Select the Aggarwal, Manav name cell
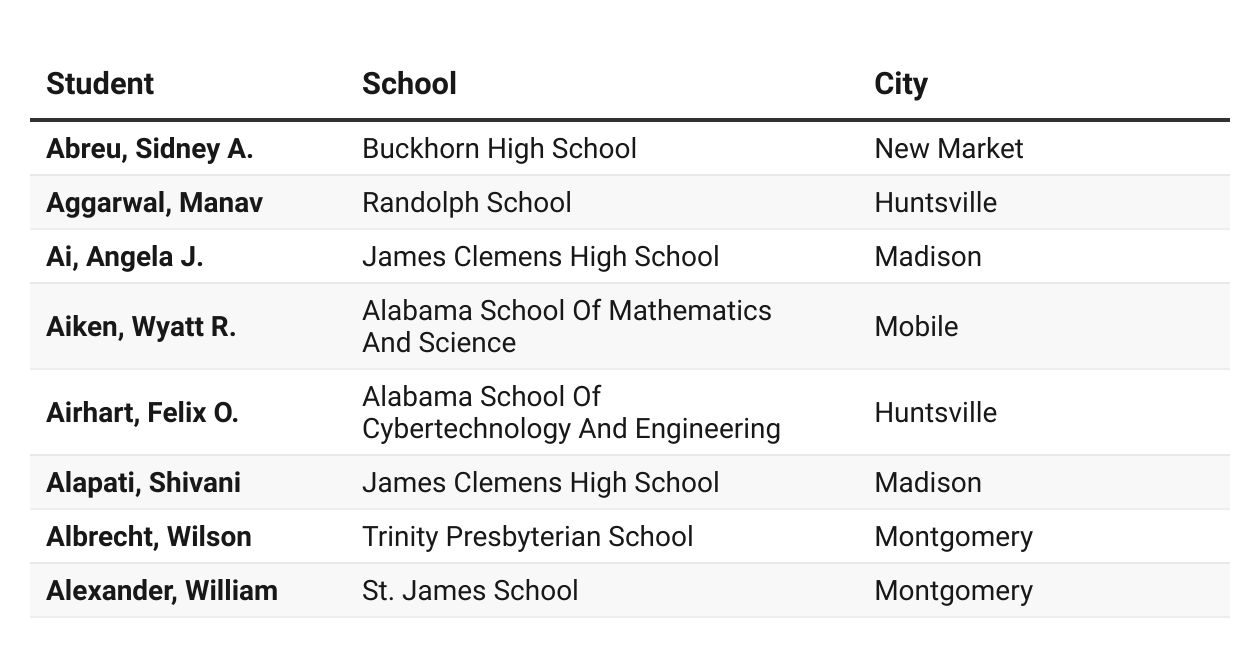The width and height of the screenshot is (1260, 660). pyautogui.click(x=154, y=203)
